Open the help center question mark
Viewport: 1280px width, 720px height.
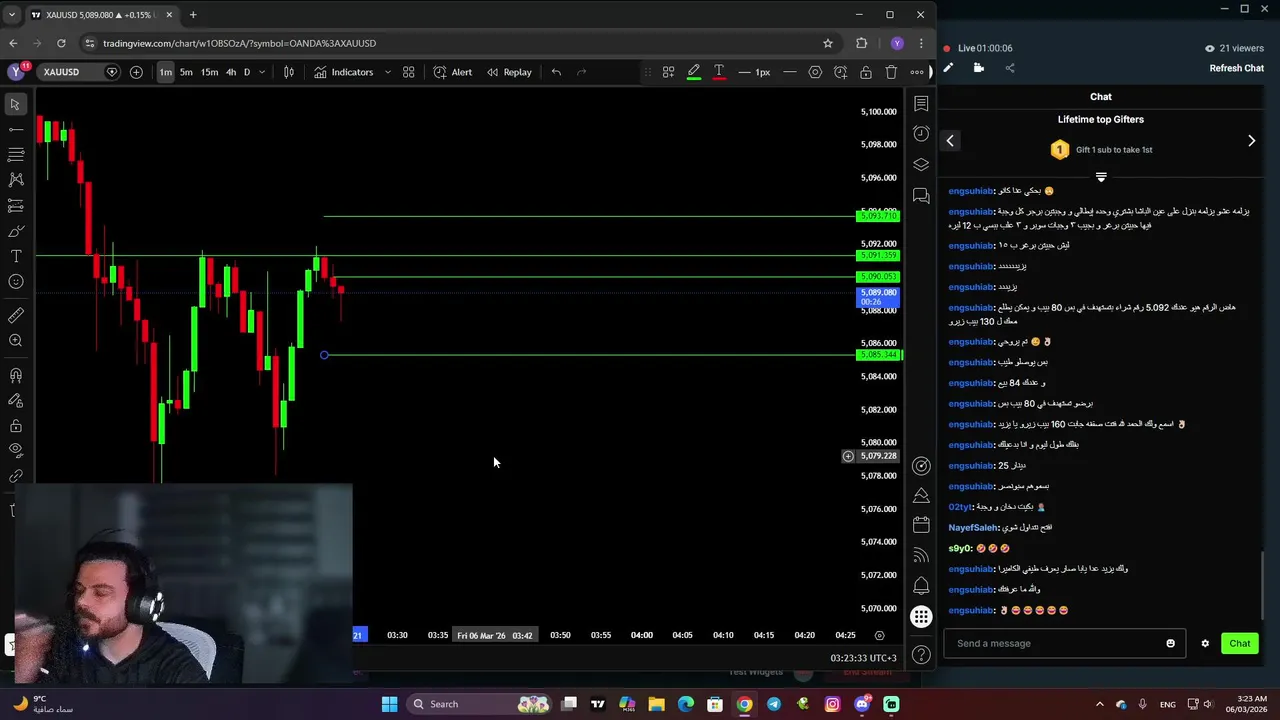point(921,655)
